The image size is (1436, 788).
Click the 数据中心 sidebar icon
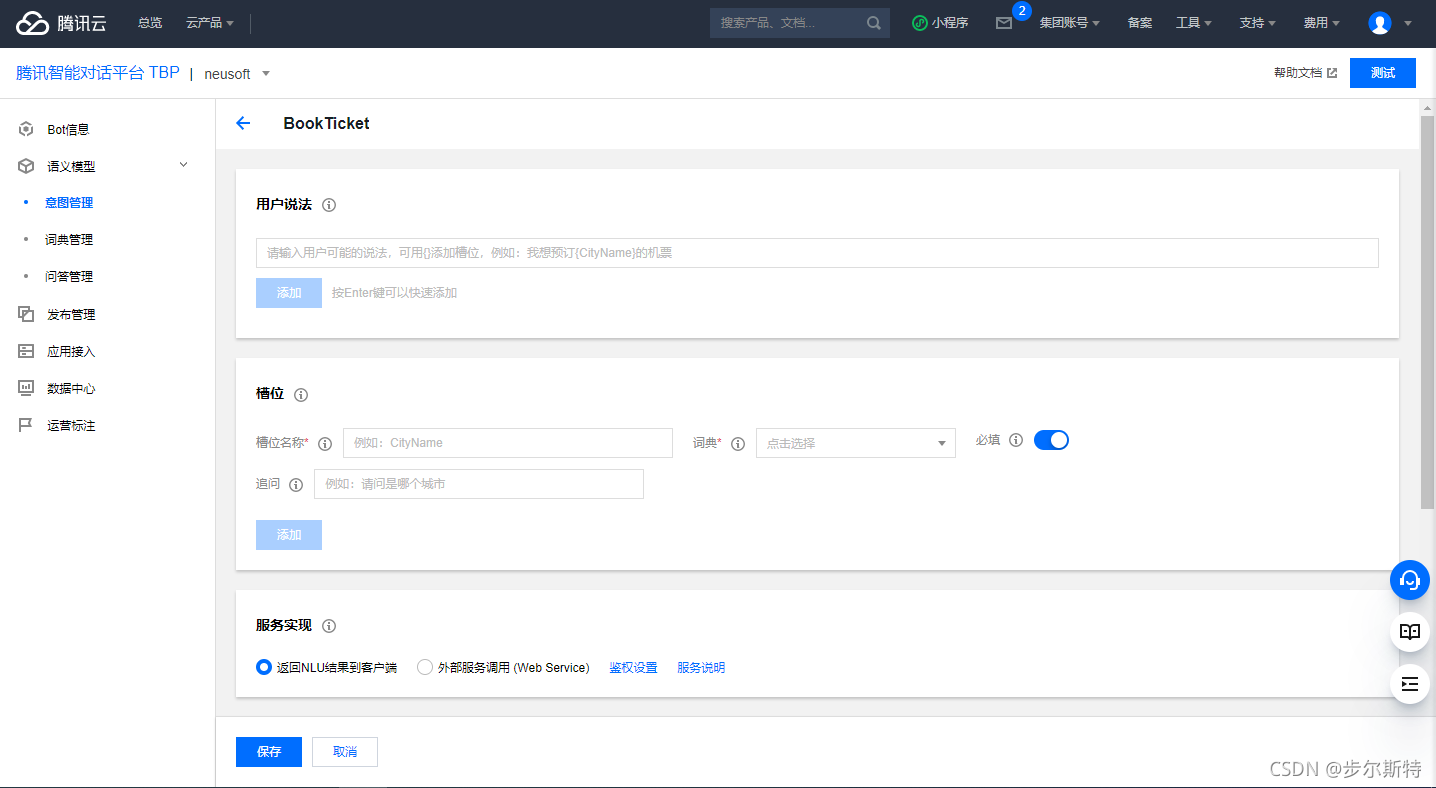pos(26,388)
